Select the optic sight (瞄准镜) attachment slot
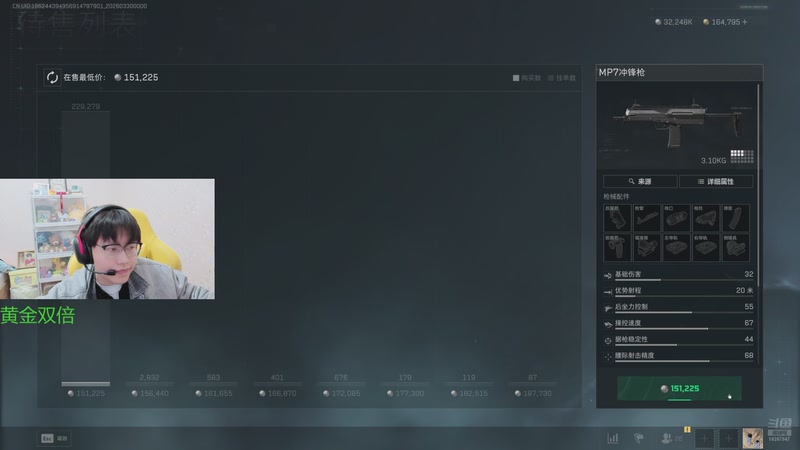Viewport: 800px width, 450px height. [646, 248]
